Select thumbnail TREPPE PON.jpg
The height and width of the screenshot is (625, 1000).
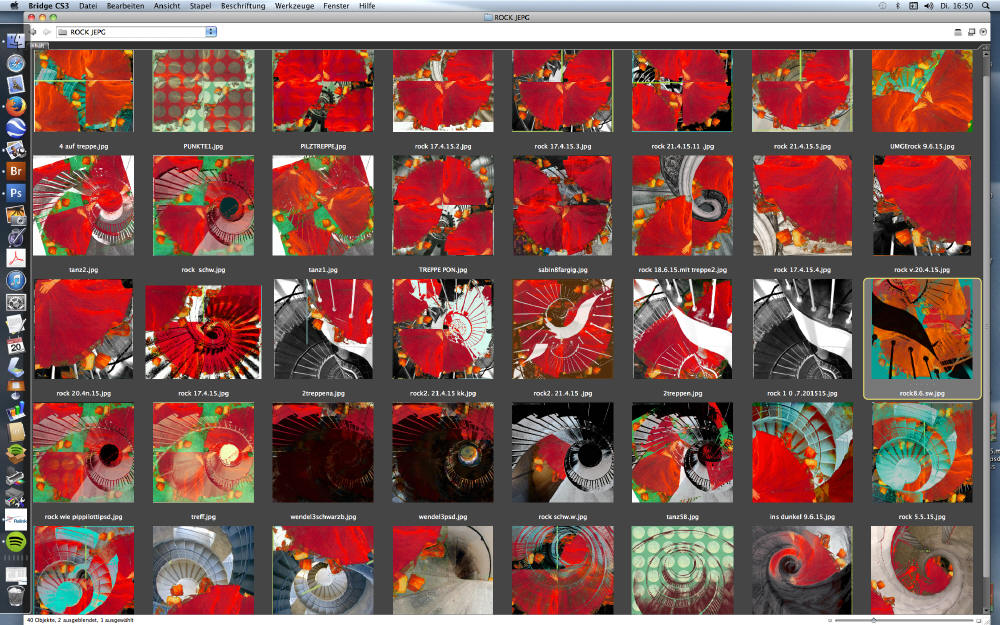click(443, 205)
